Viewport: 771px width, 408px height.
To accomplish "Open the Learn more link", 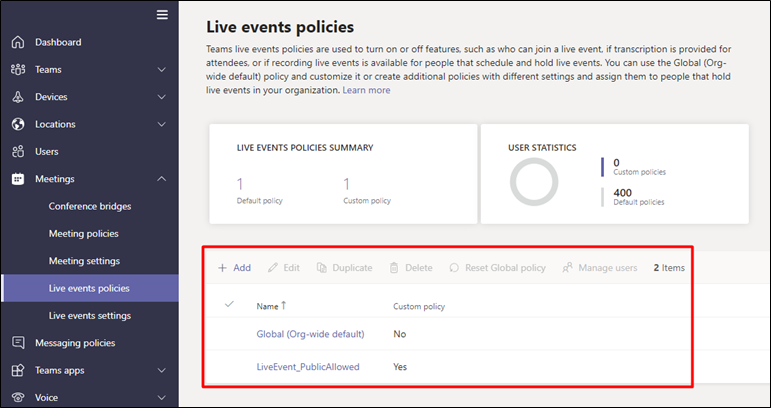I will (x=366, y=90).
